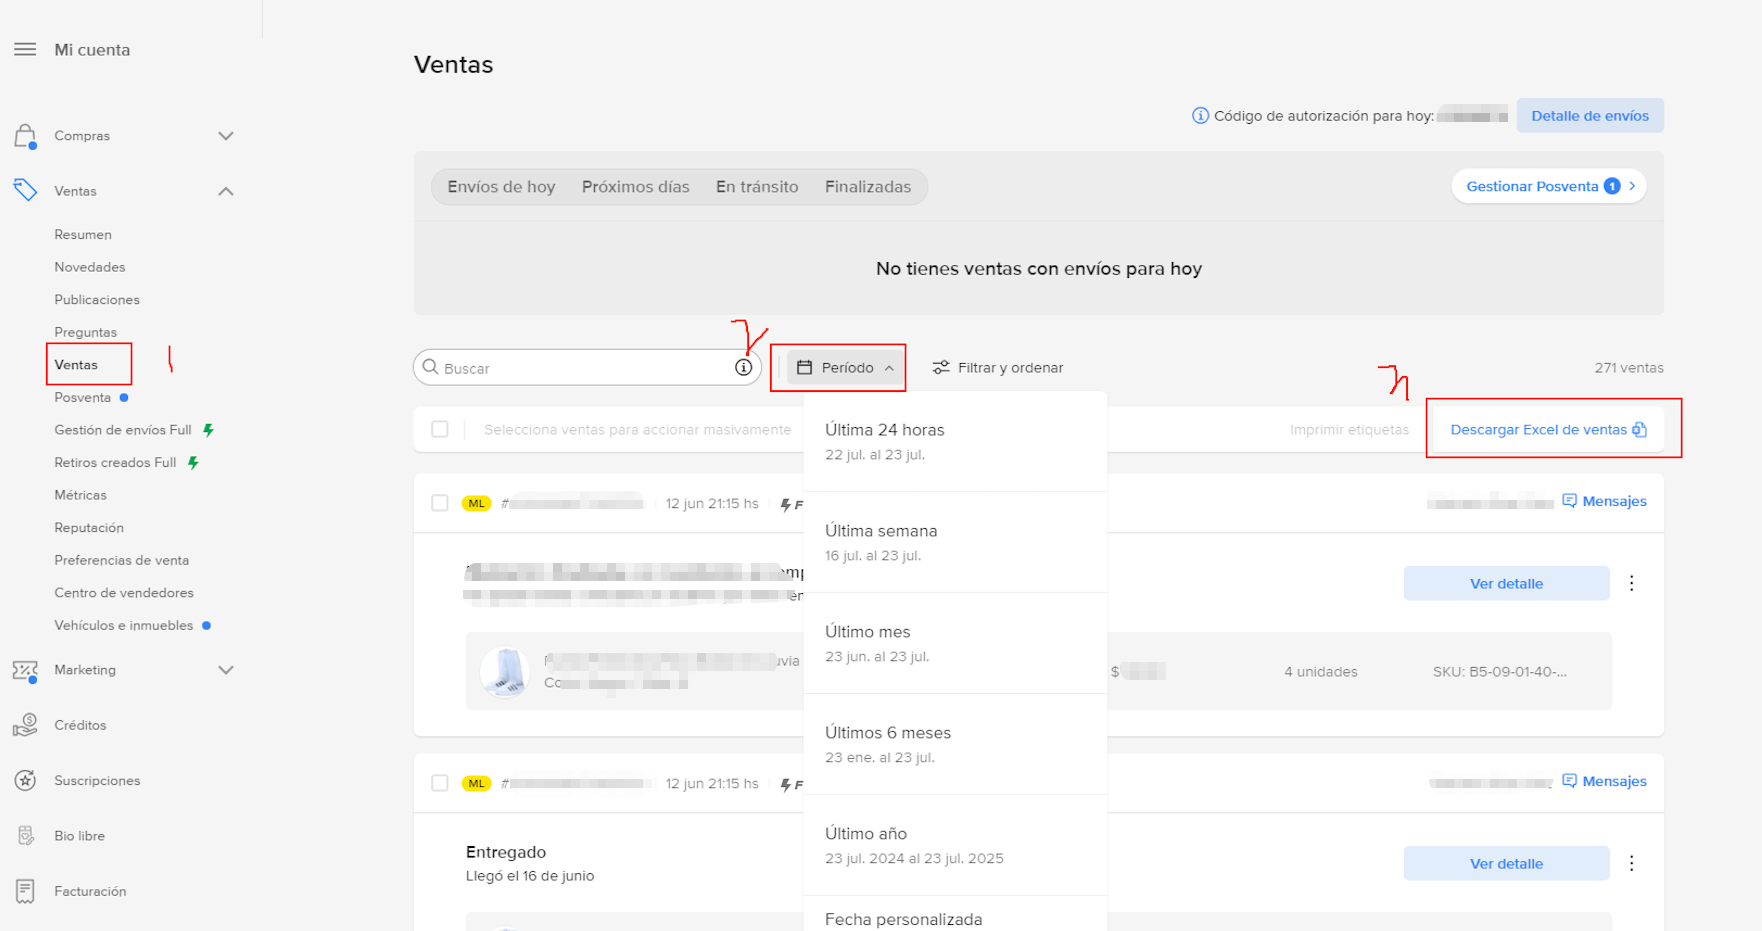Click the info icon by Código de autorización
Viewport: 1762px width, 931px height.
tap(1200, 116)
